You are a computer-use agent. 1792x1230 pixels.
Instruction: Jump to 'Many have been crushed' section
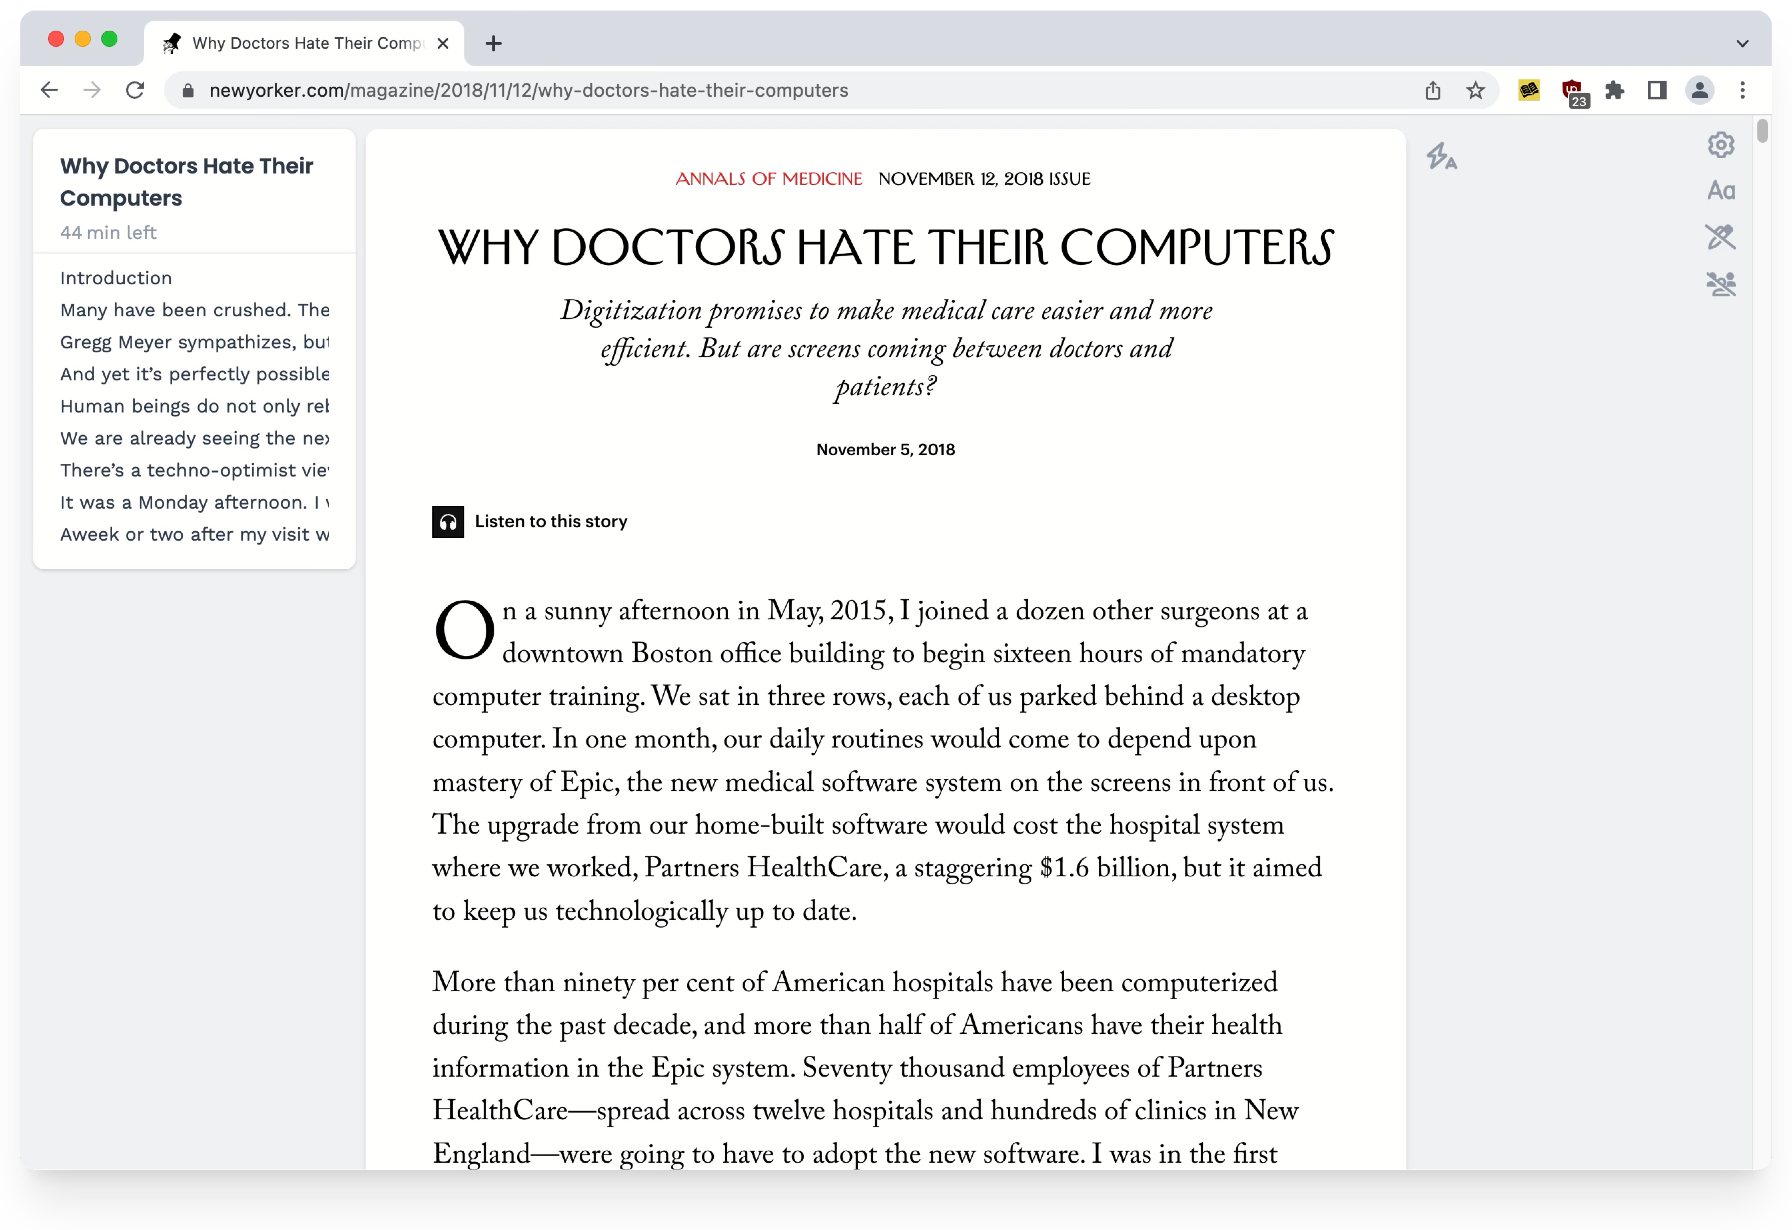tap(194, 310)
